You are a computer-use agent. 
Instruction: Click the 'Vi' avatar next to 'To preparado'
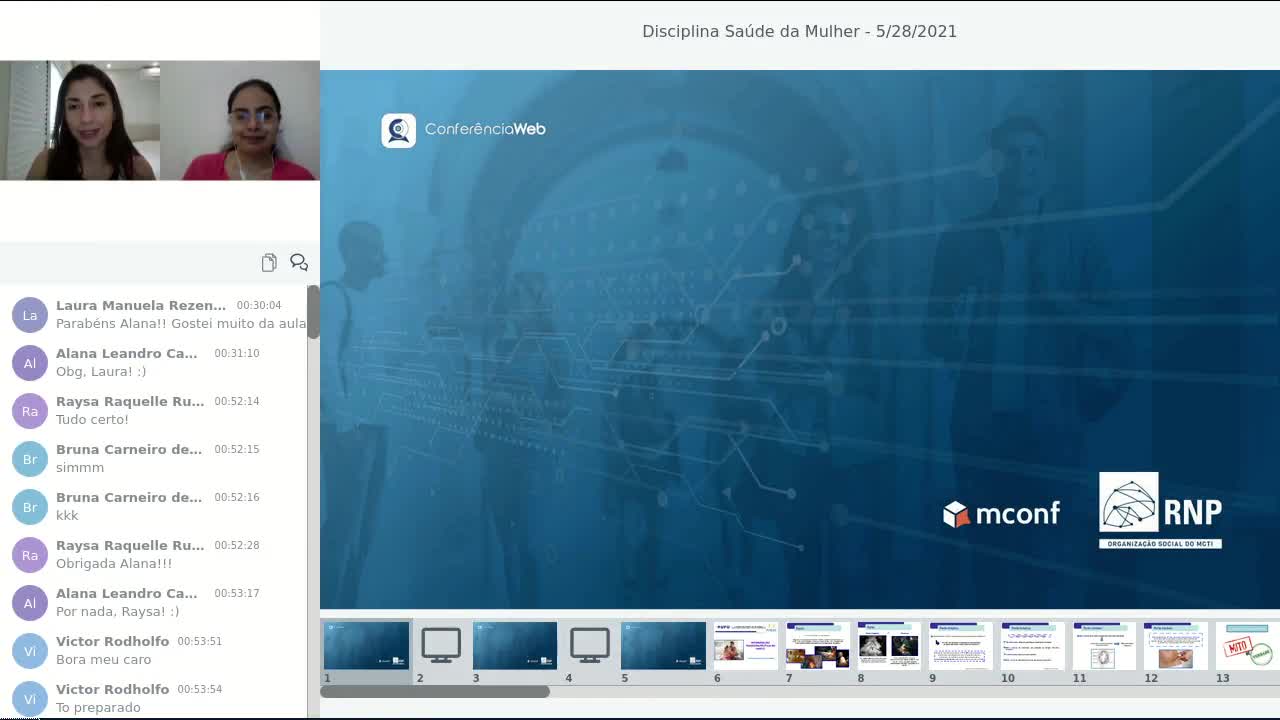pyautogui.click(x=30, y=699)
